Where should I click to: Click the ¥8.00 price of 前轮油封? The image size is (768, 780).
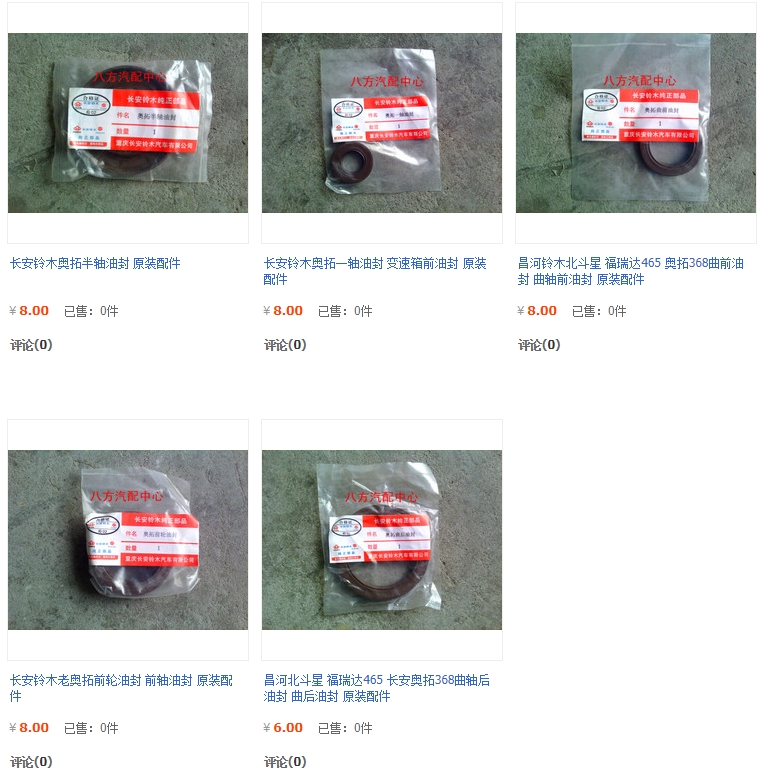(x=29, y=727)
